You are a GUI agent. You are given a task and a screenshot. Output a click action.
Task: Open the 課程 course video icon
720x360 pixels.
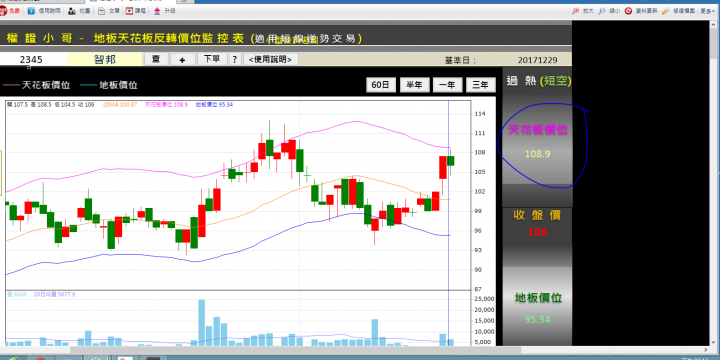[130, 11]
